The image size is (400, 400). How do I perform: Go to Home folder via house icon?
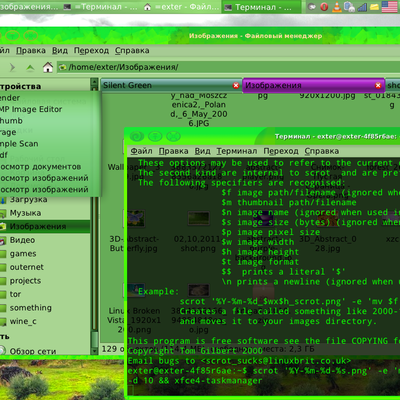[x=48, y=67]
